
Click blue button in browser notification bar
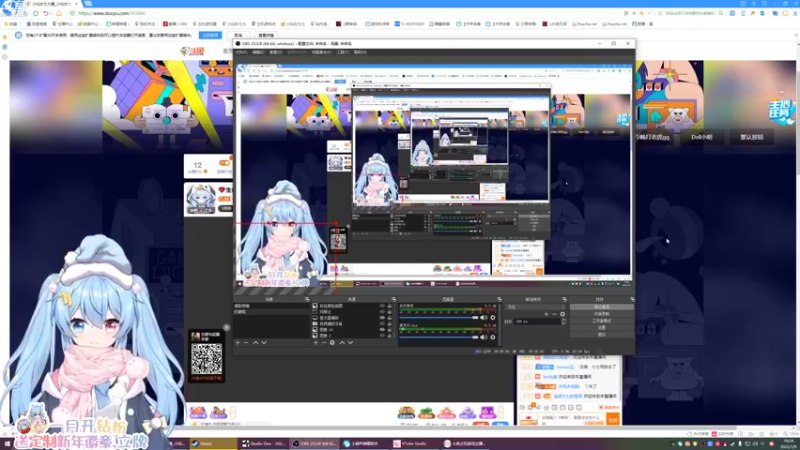click(210, 35)
